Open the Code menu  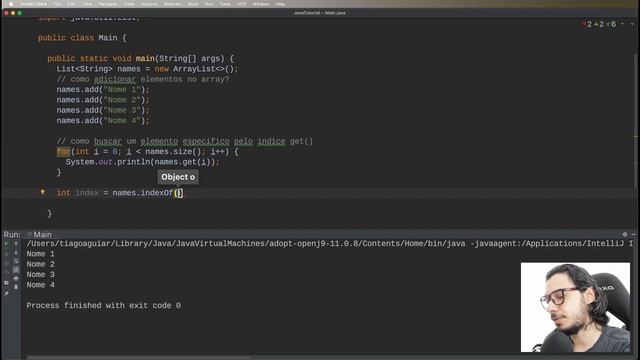point(129,4)
